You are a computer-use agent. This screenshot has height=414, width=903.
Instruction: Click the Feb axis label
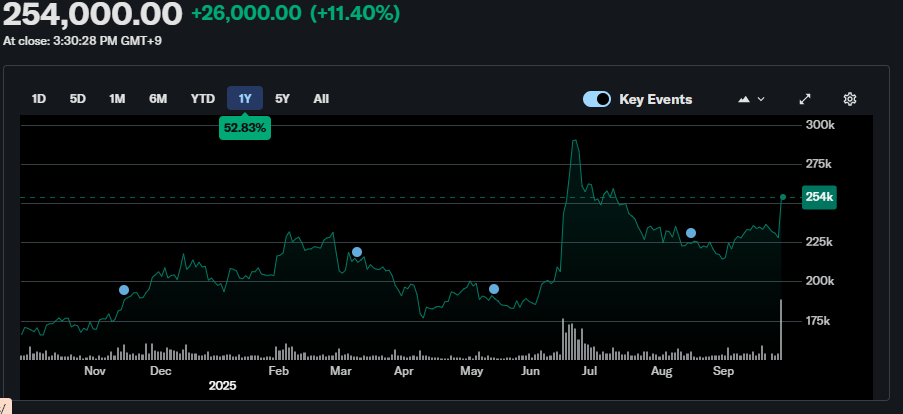pos(279,371)
